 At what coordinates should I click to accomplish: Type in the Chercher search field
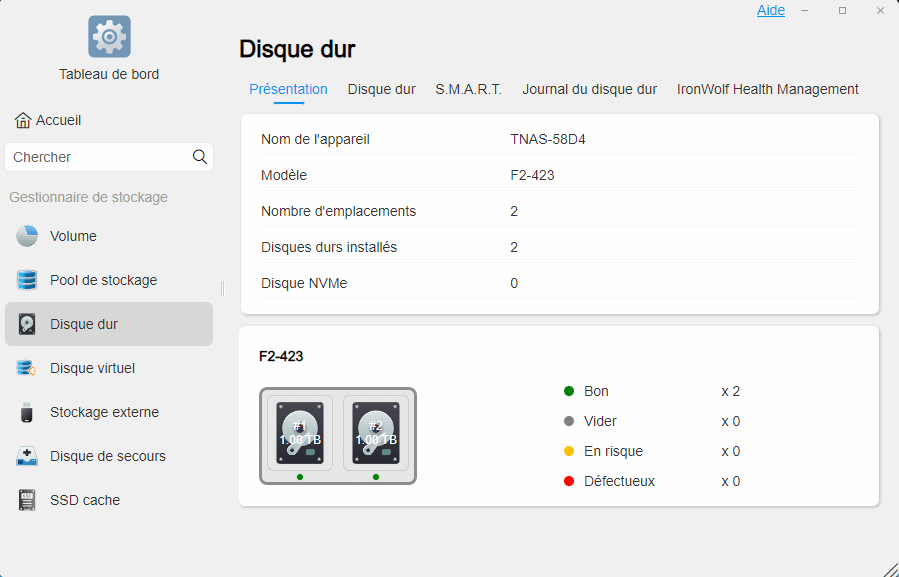98,157
